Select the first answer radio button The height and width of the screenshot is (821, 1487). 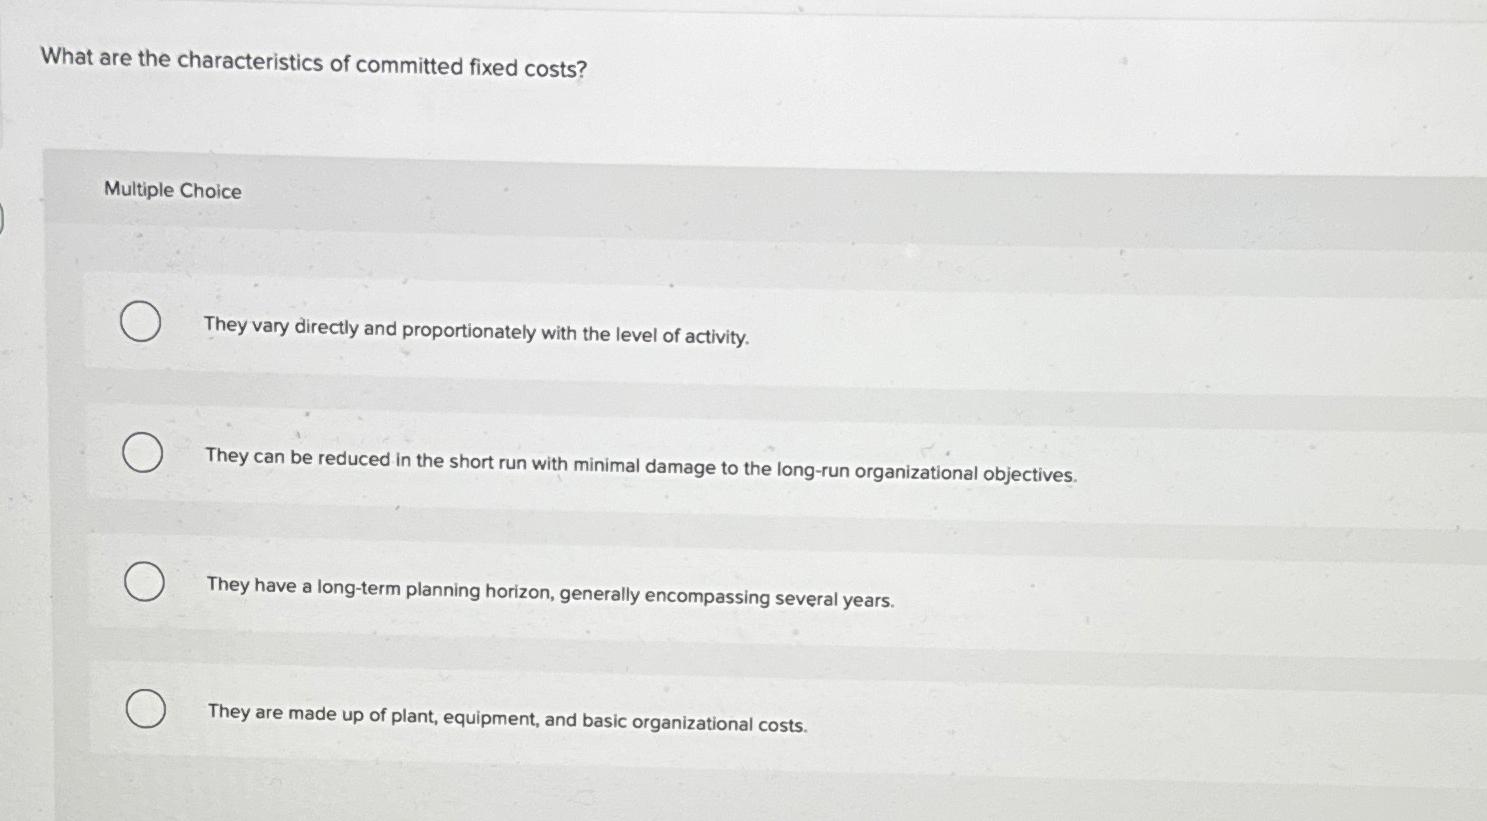tap(141, 321)
